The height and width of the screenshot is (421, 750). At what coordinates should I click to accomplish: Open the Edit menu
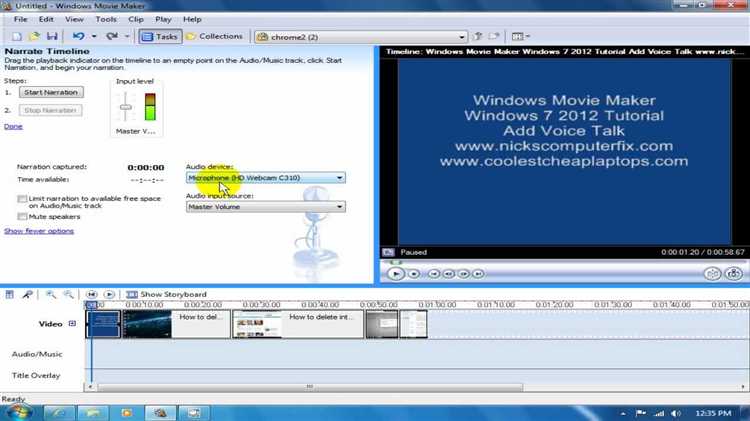pos(46,19)
